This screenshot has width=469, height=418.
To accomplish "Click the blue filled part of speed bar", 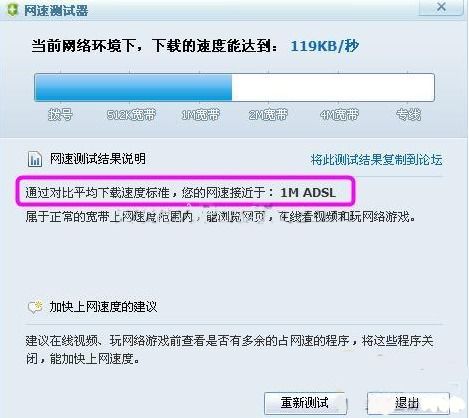I will pyautogui.click(x=133, y=87).
